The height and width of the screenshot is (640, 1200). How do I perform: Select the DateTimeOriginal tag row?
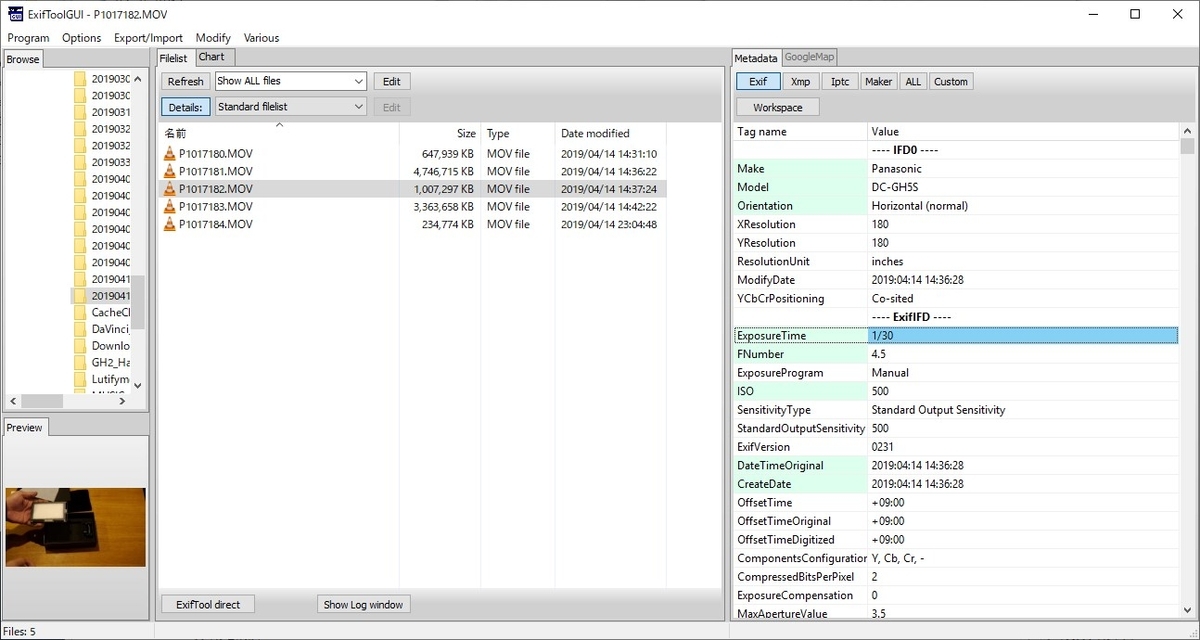(956, 465)
